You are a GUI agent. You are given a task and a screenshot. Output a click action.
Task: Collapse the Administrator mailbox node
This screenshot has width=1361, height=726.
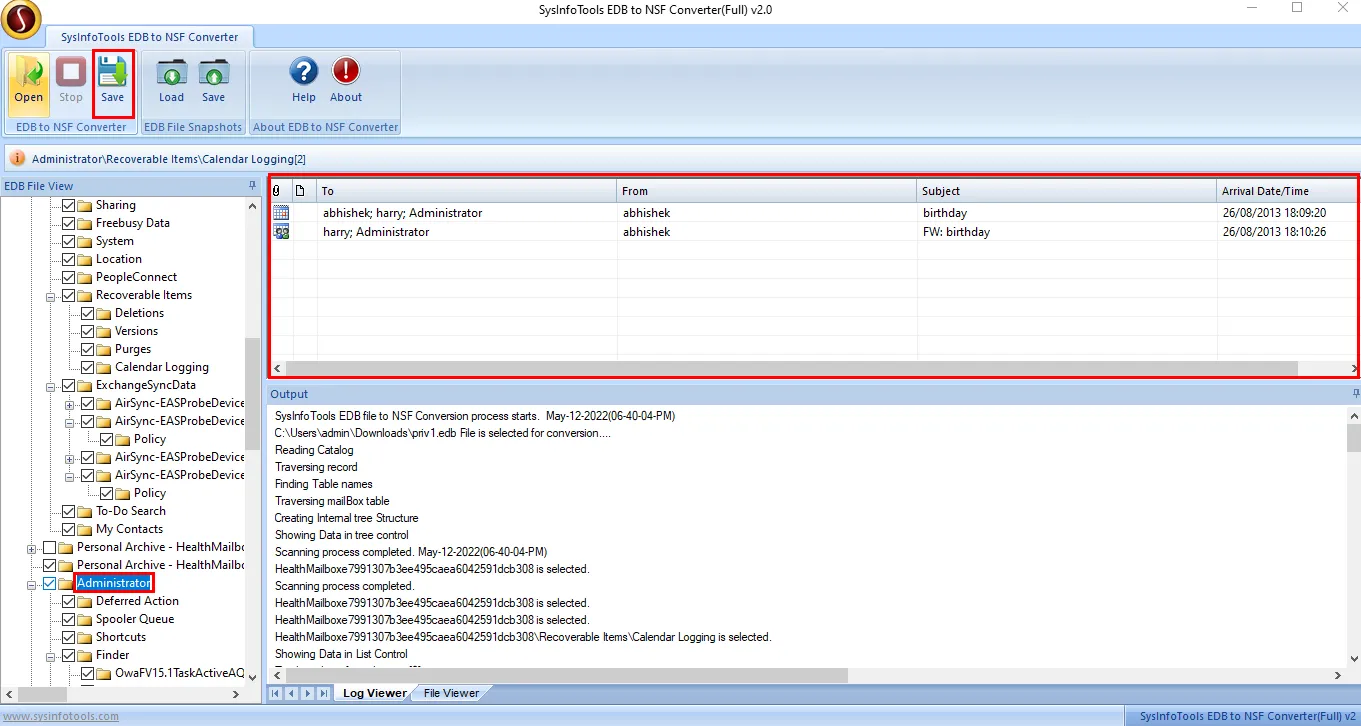[31, 584]
